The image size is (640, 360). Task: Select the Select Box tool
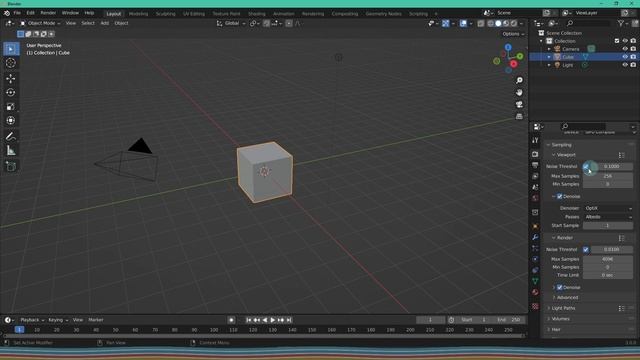11,49
